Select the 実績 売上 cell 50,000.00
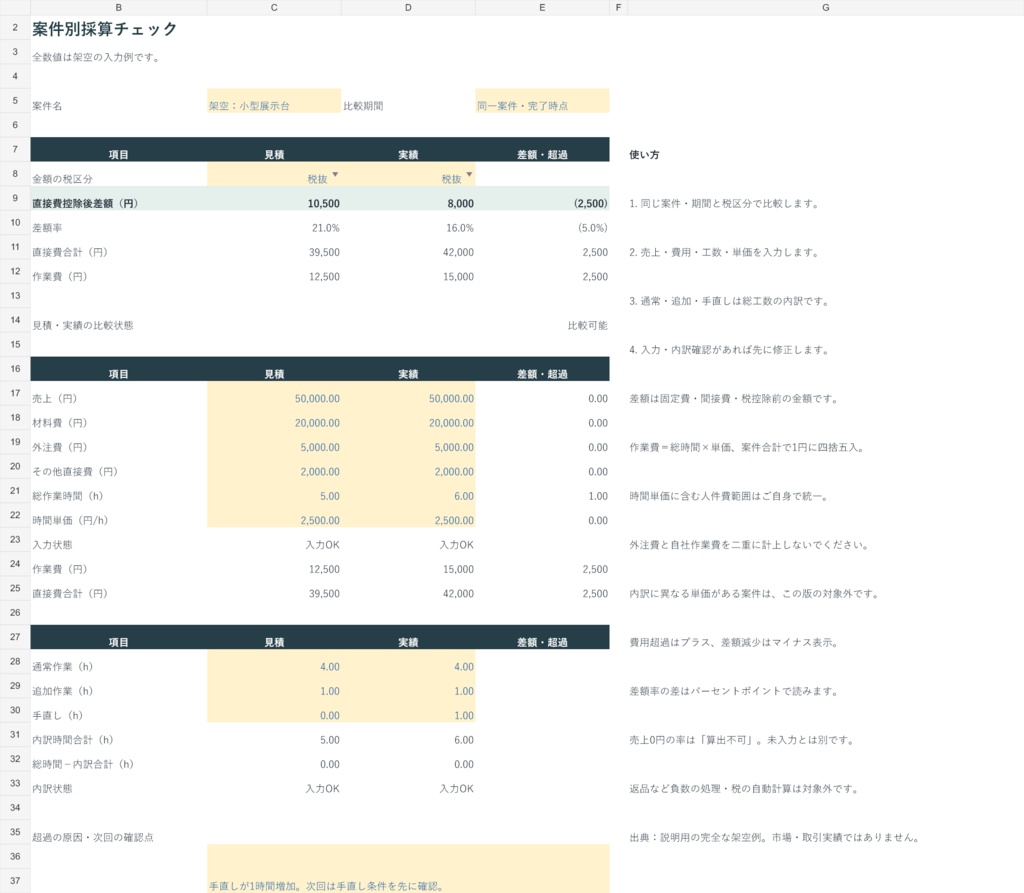This screenshot has width=1024, height=893. click(x=408, y=393)
